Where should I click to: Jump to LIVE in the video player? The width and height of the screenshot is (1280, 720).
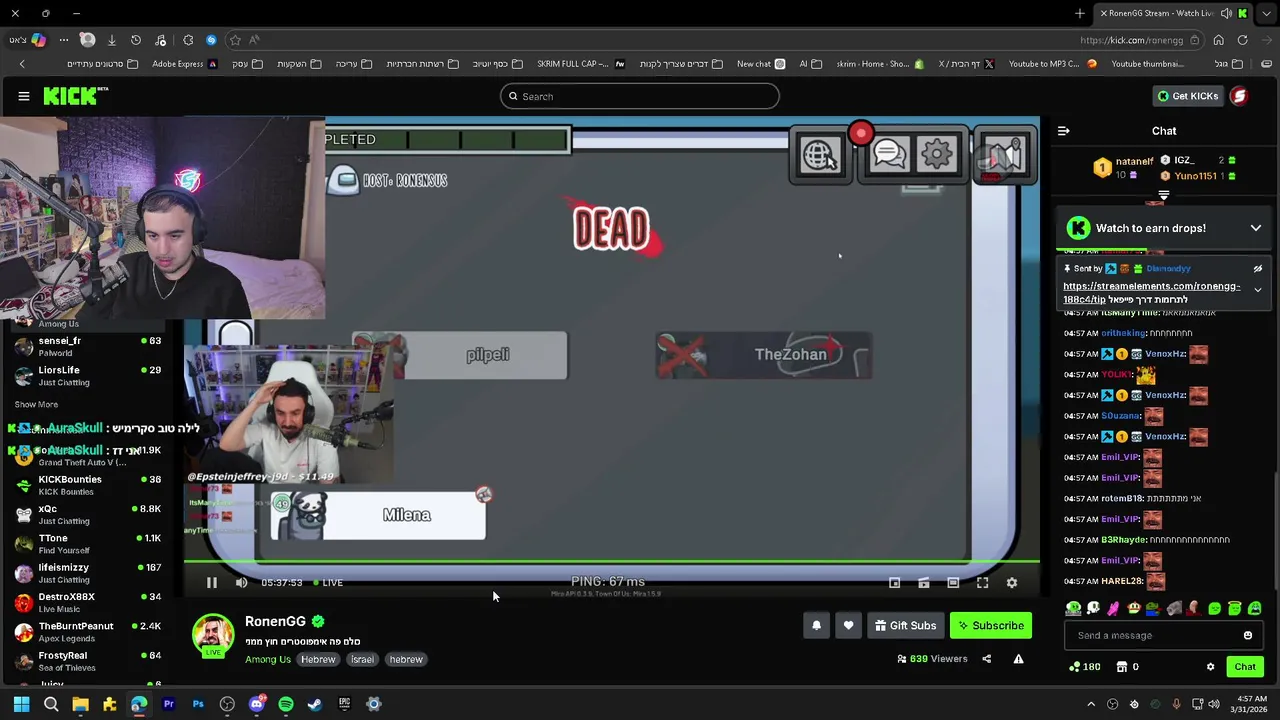[327, 583]
